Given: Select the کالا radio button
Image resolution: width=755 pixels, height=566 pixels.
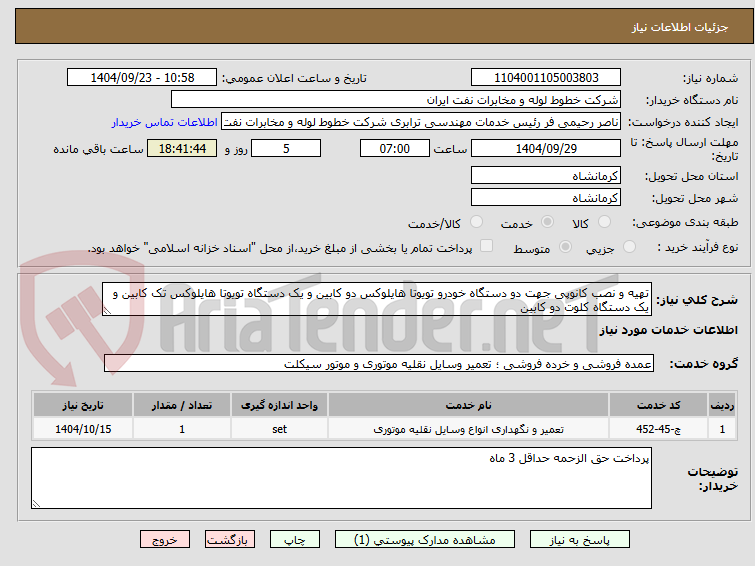Looking at the screenshot, I should (604, 222).
